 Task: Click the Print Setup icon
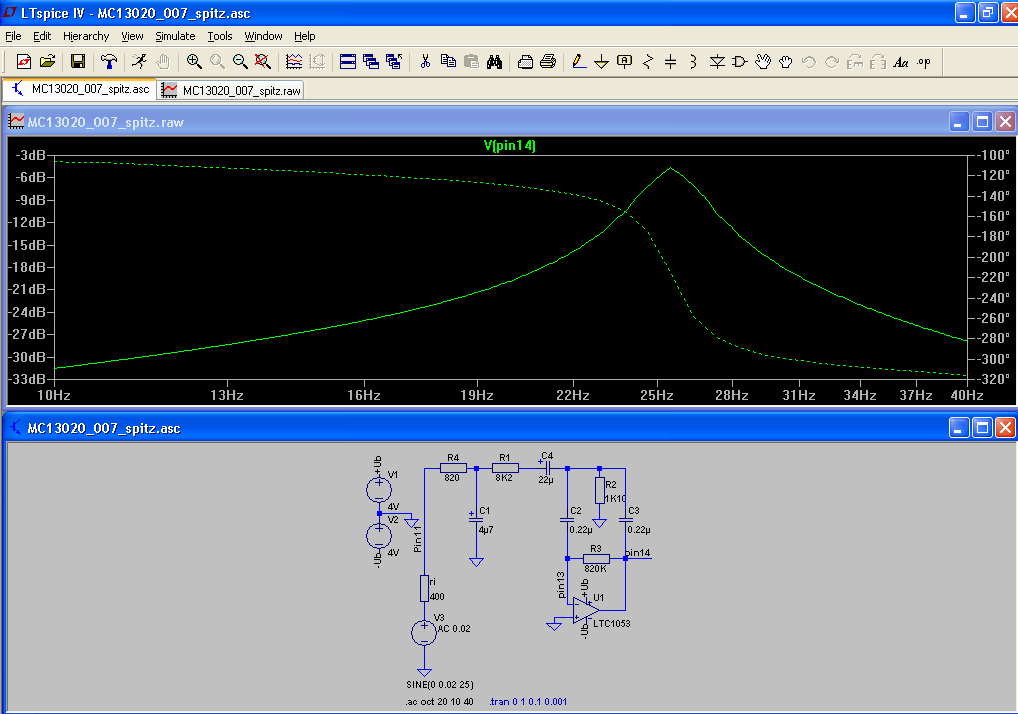(525, 62)
